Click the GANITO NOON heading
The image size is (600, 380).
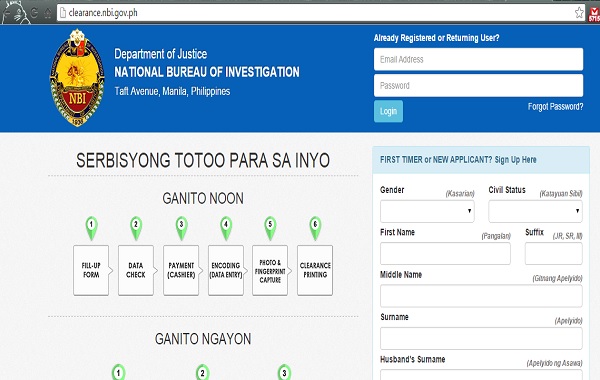(203, 199)
